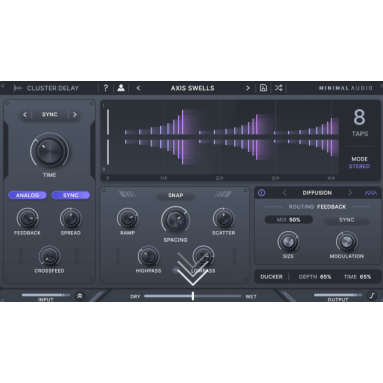The height and width of the screenshot is (383, 383).
Task: Click the LOWPASS knob
Action: [203, 256]
